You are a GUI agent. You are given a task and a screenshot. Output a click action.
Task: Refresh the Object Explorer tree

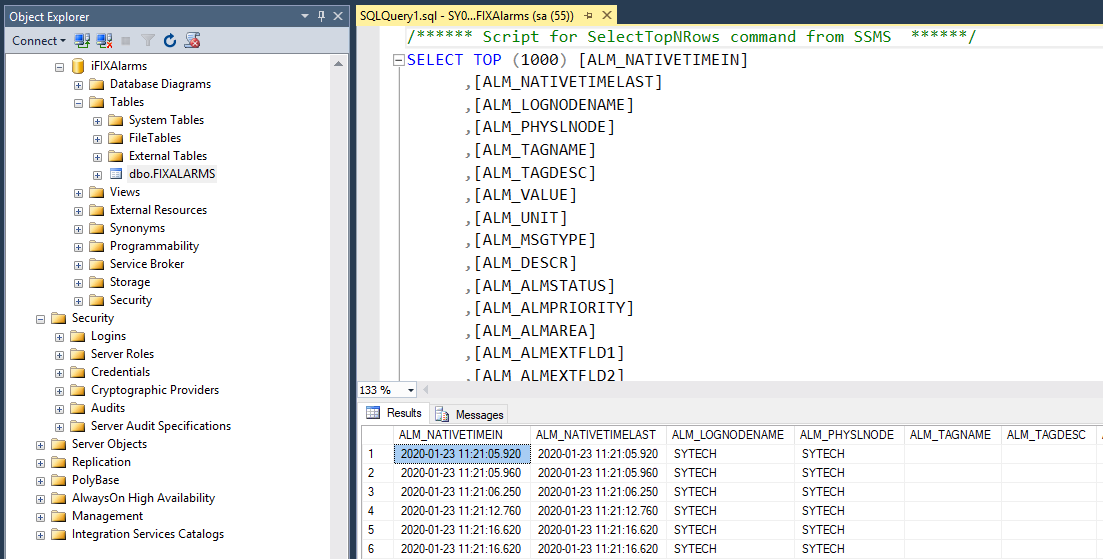[170, 41]
